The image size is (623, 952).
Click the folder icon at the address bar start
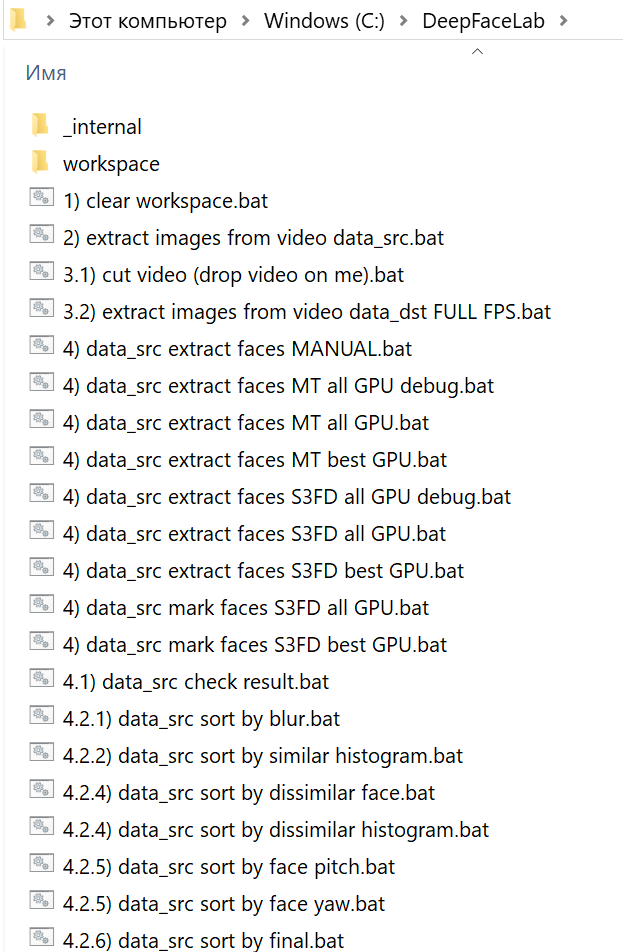coord(17,20)
